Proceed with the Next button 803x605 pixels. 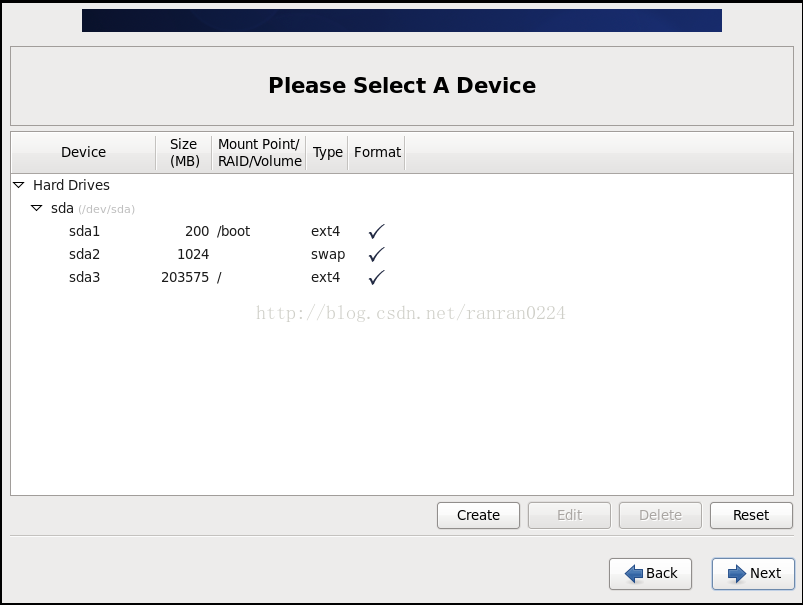(753, 573)
